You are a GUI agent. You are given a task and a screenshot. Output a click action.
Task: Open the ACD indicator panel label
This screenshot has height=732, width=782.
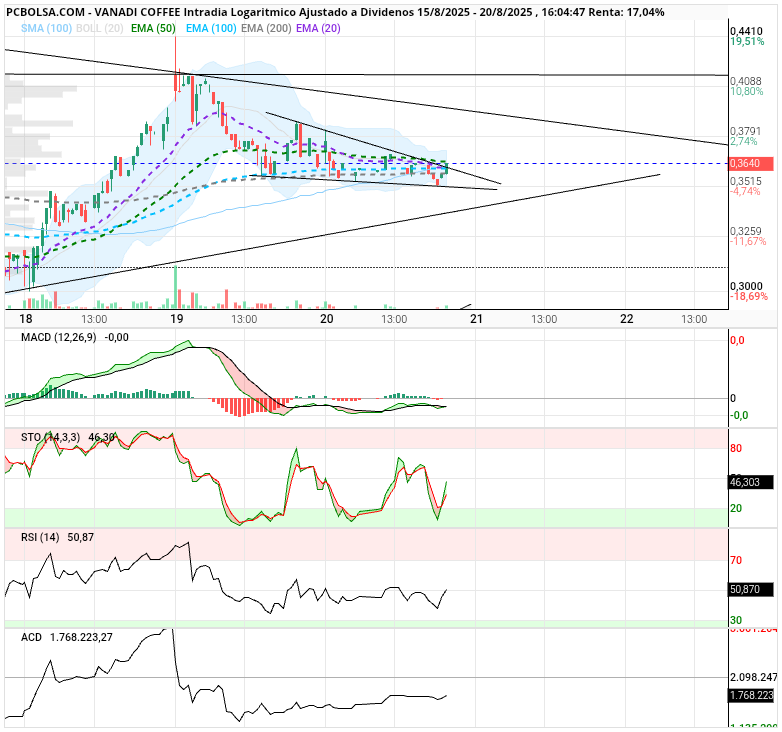[x=31, y=637]
